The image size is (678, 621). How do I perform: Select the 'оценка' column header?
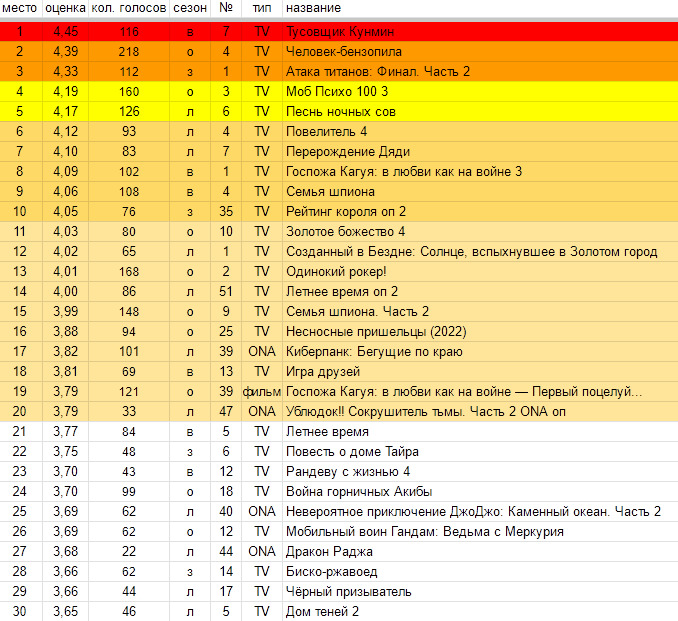click(65, 8)
